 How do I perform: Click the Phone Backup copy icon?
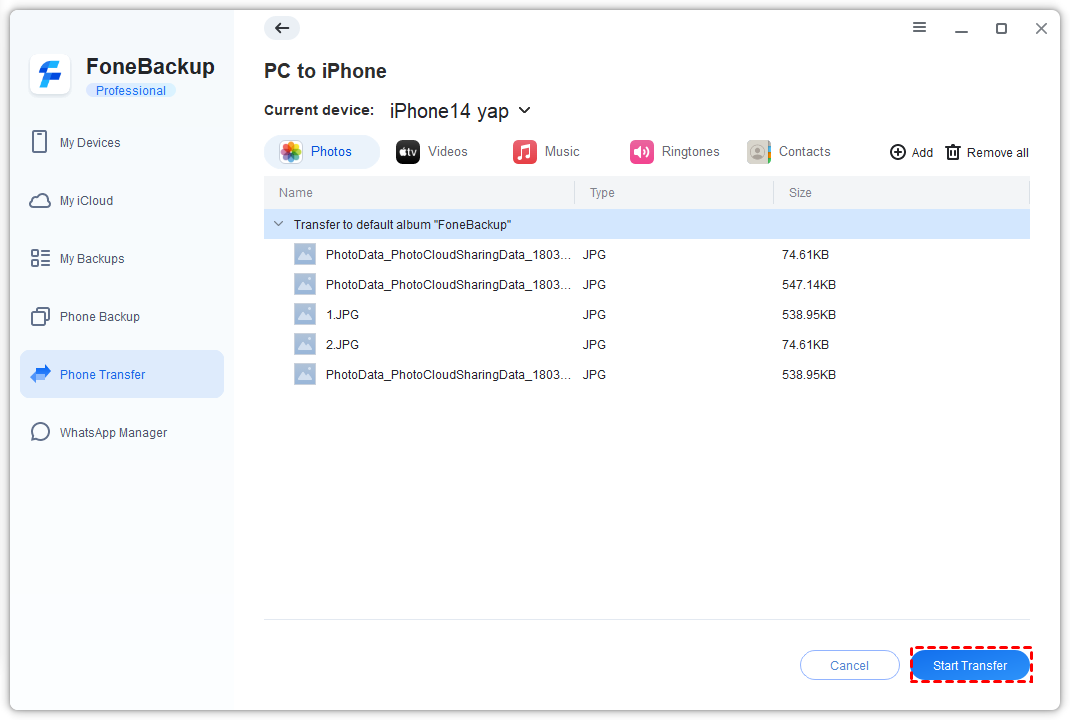40,317
